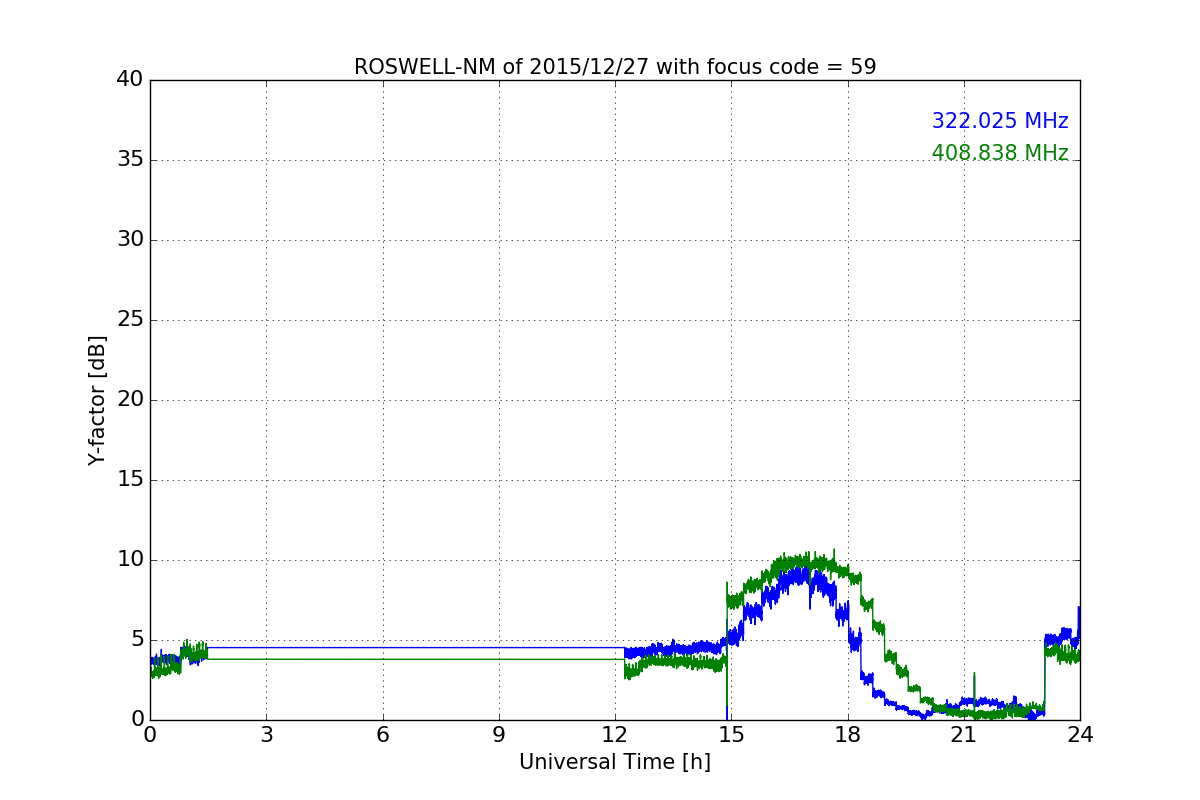Screen dimensions: 1200x800
Task: Click the y-axis tick label "35"
Action: [130, 160]
